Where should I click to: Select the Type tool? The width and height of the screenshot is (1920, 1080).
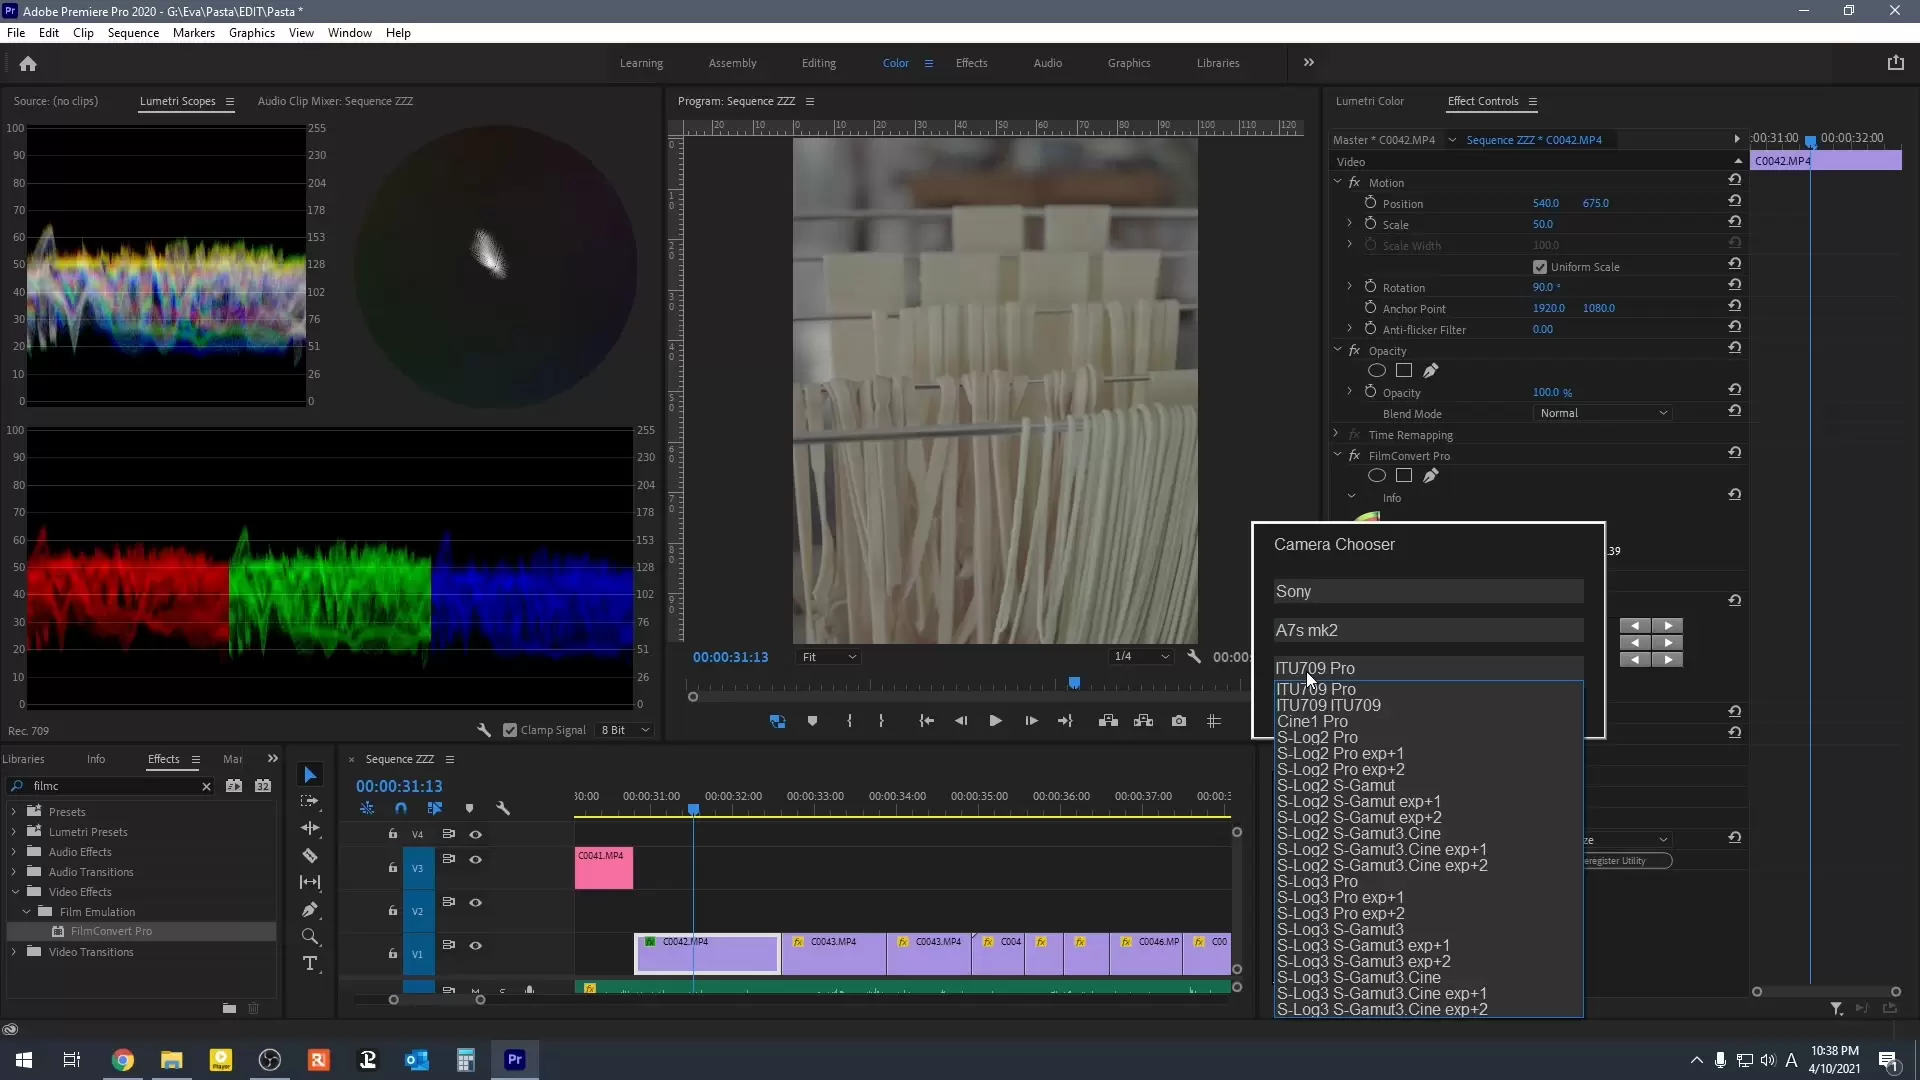tap(310, 964)
